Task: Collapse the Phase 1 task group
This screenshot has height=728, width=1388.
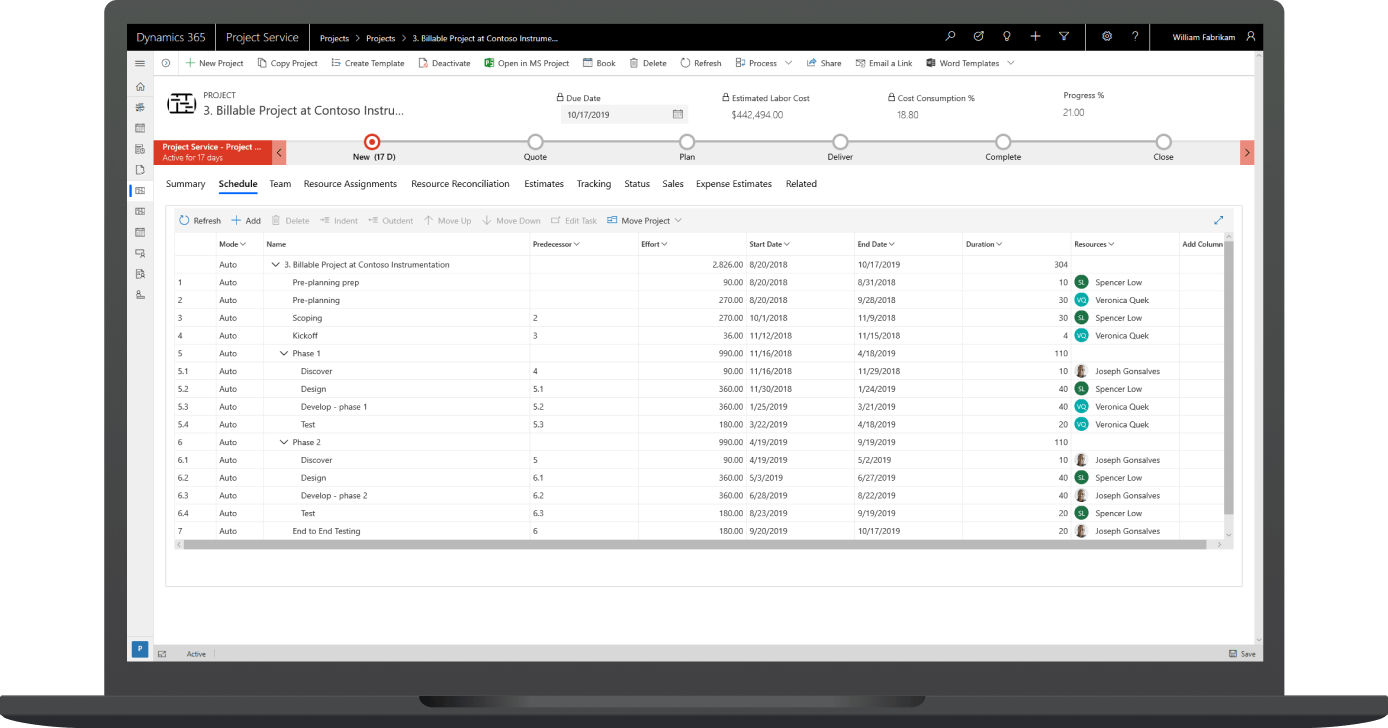Action: pos(283,354)
